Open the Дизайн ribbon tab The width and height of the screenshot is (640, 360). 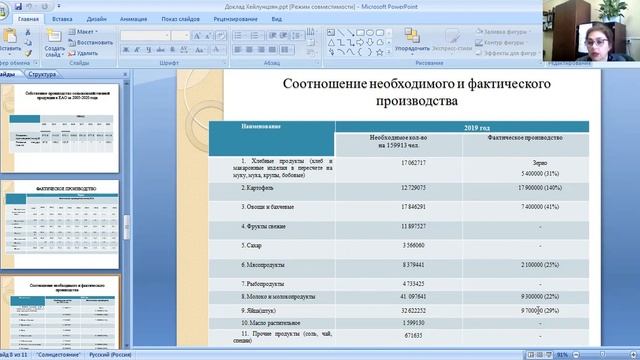click(x=96, y=19)
